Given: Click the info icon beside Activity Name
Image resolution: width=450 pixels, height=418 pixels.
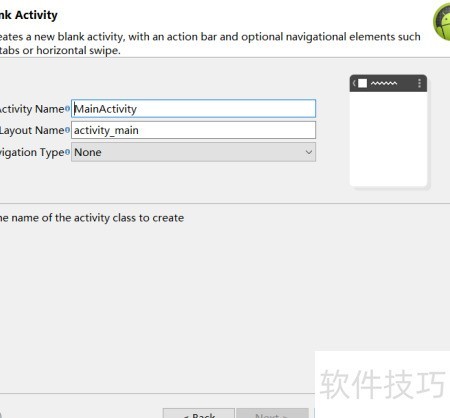Looking at the screenshot, I should pos(68,108).
